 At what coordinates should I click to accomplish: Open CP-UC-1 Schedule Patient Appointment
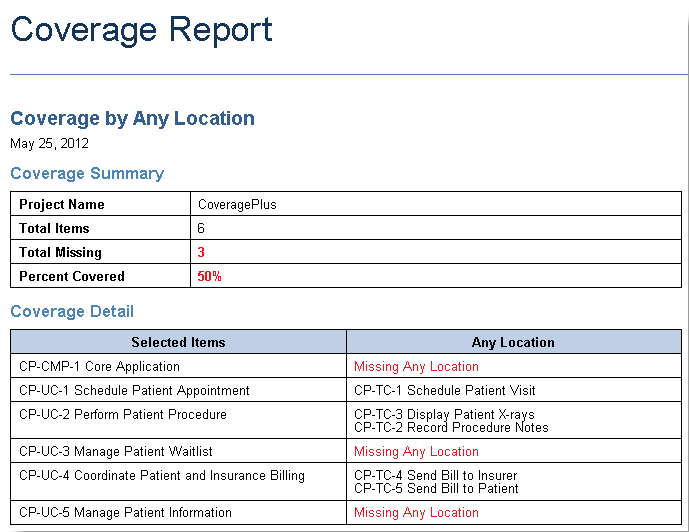tap(134, 390)
